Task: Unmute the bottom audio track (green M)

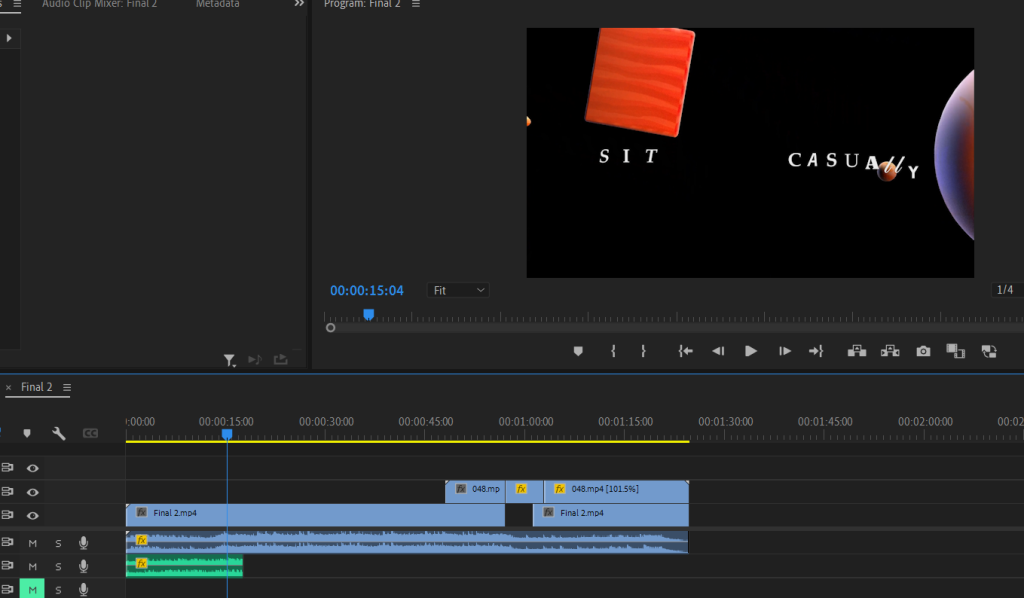Action: pos(32,590)
